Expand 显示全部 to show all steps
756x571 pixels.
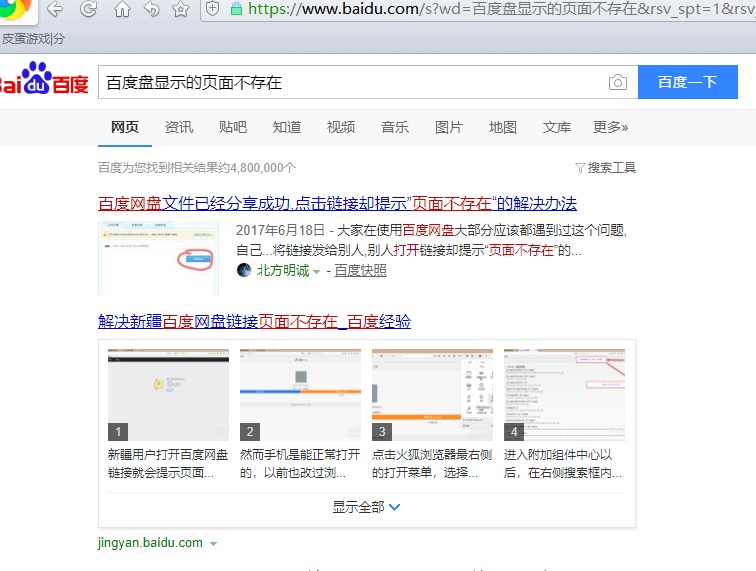[x=366, y=507]
